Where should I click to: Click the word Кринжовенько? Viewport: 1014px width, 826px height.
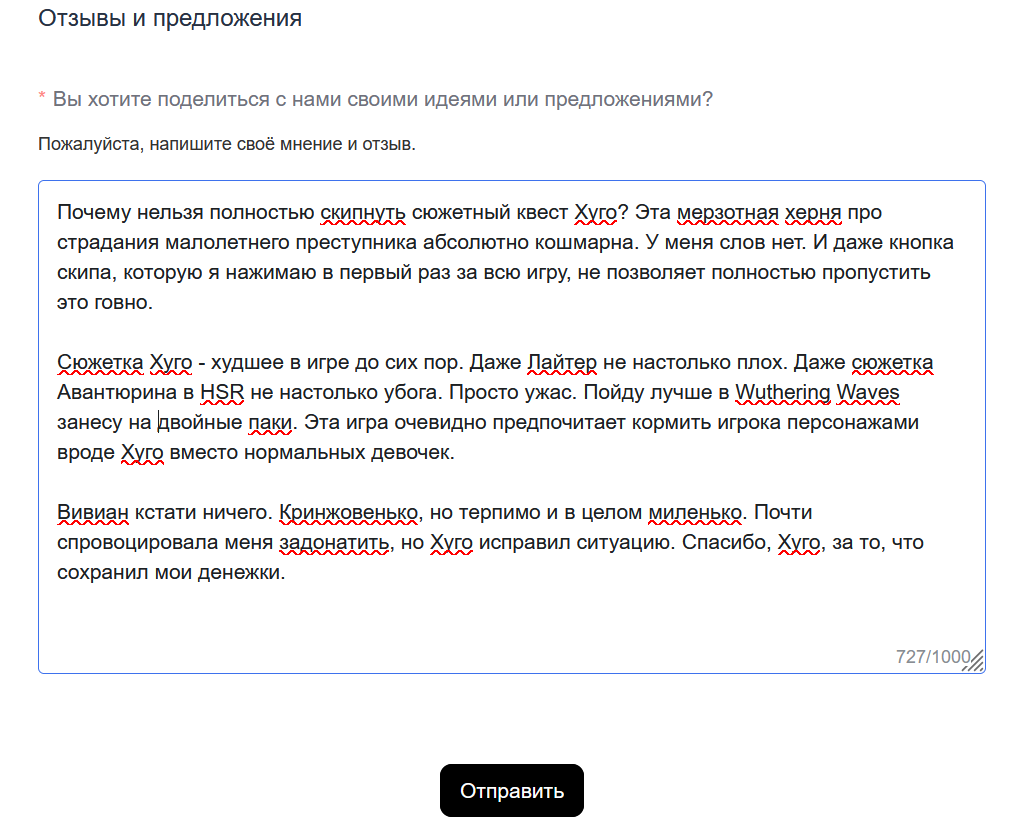click(349, 512)
